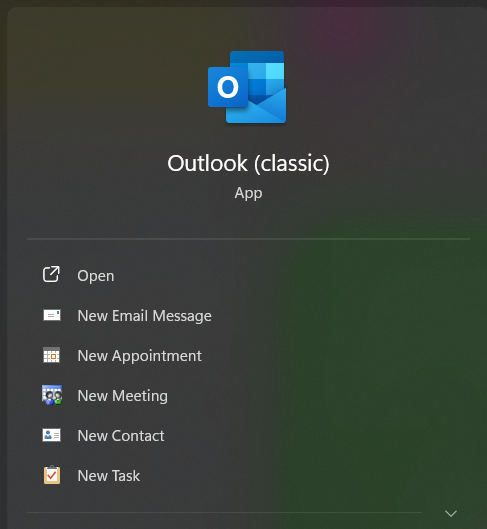Click the App subtitle under the title

pos(248,193)
